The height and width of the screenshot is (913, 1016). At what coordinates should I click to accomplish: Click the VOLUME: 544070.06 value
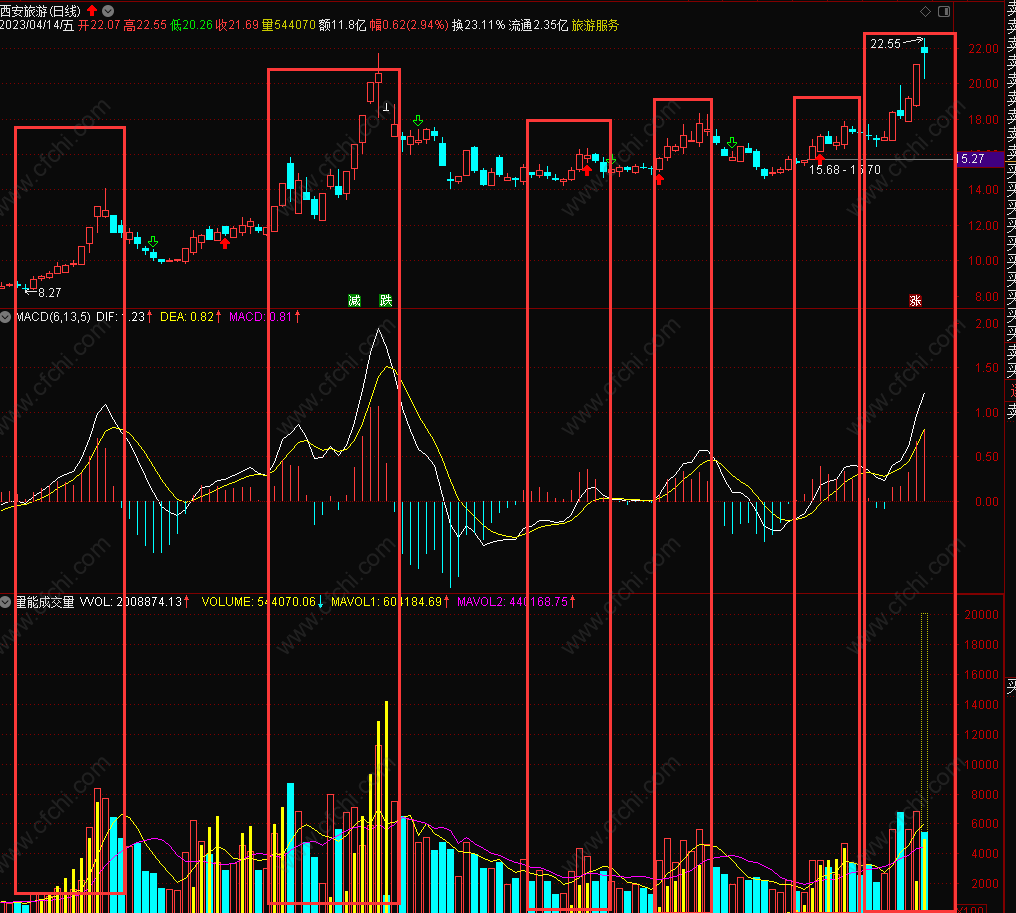pos(259,602)
